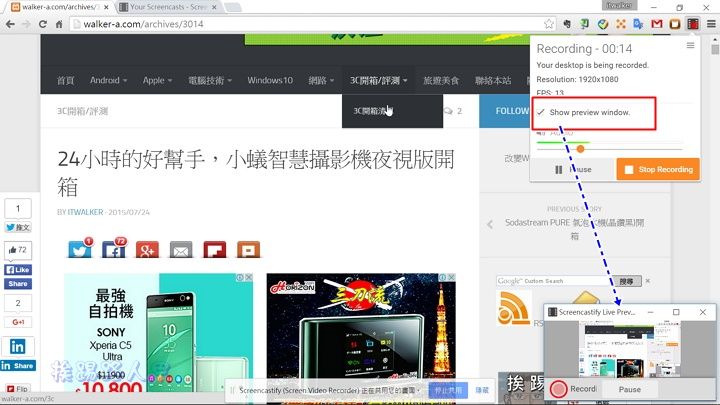Click the G+1 button in side bar

click(18, 322)
